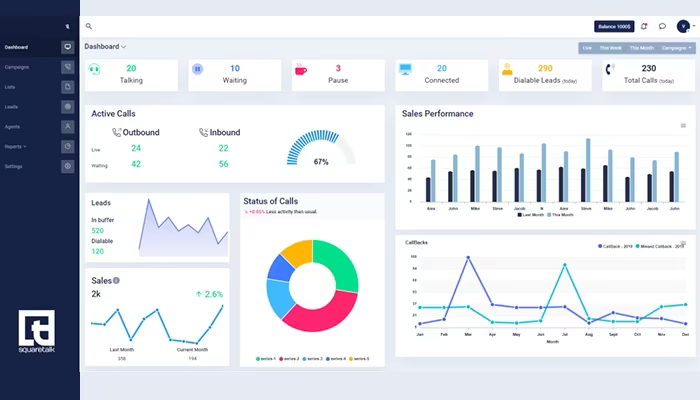The width and height of the screenshot is (700, 400).
Task: Toggle the This Month legend in Sales Performance
Action: click(x=560, y=215)
